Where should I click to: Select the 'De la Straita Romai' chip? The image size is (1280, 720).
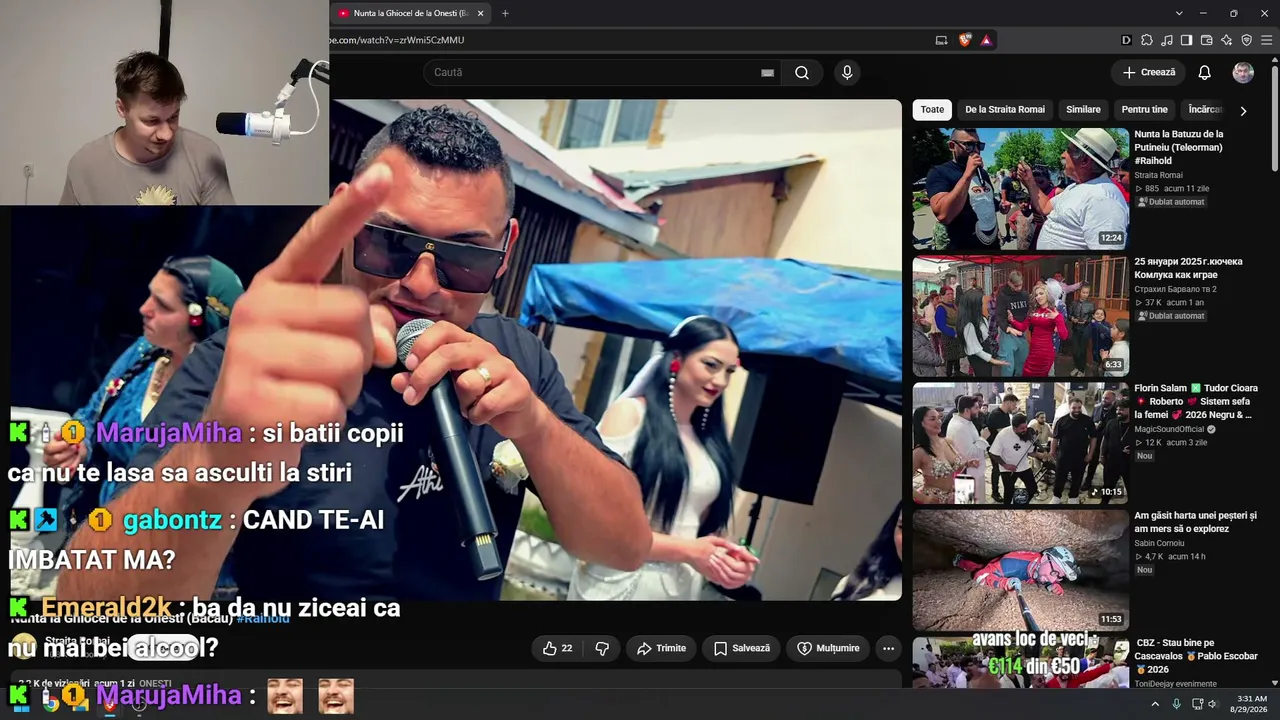1005,110
